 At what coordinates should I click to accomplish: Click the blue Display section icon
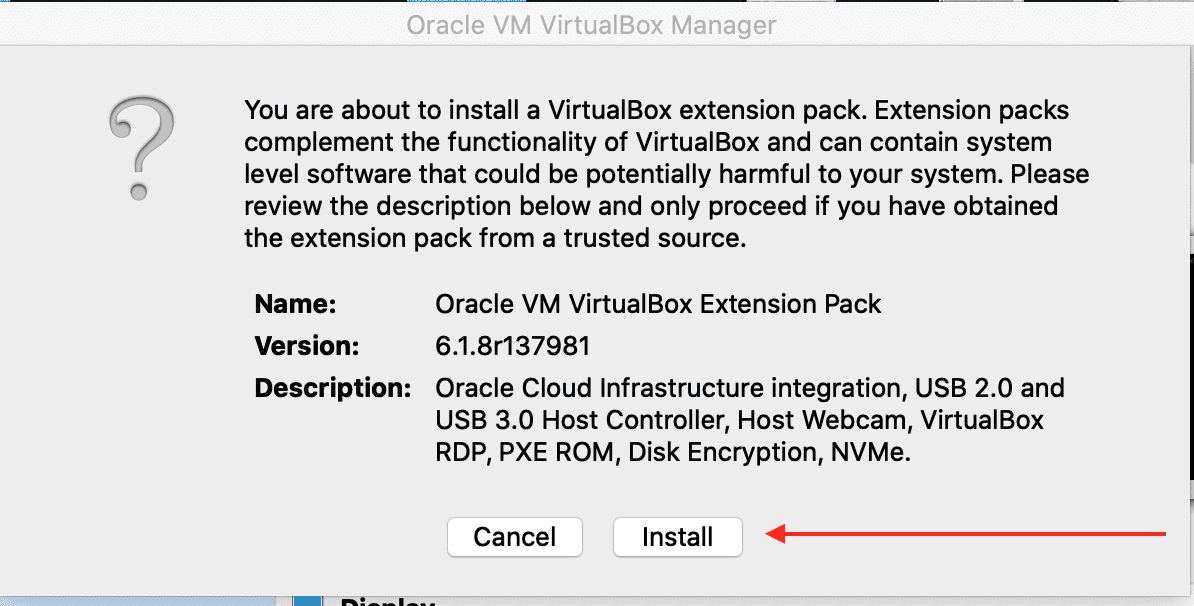(x=308, y=601)
